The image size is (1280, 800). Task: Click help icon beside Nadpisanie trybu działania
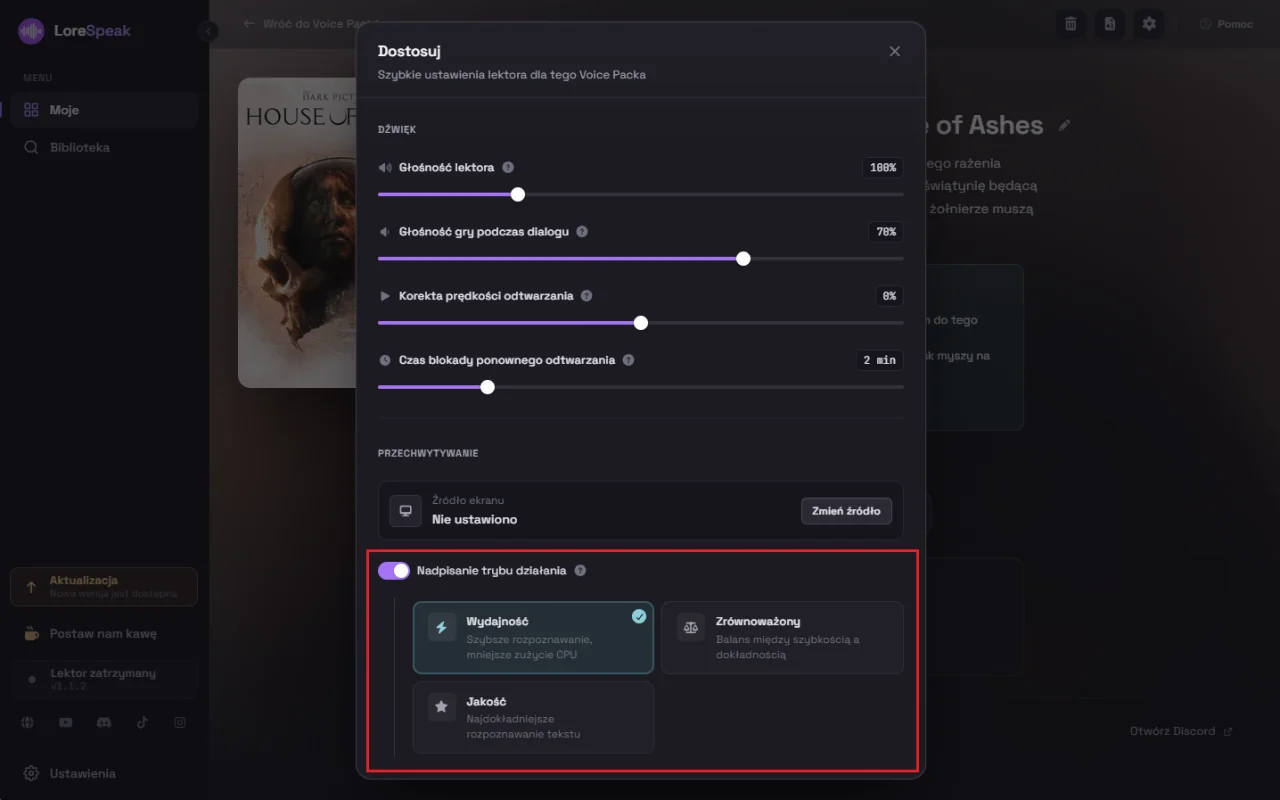pyautogui.click(x=580, y=571)
